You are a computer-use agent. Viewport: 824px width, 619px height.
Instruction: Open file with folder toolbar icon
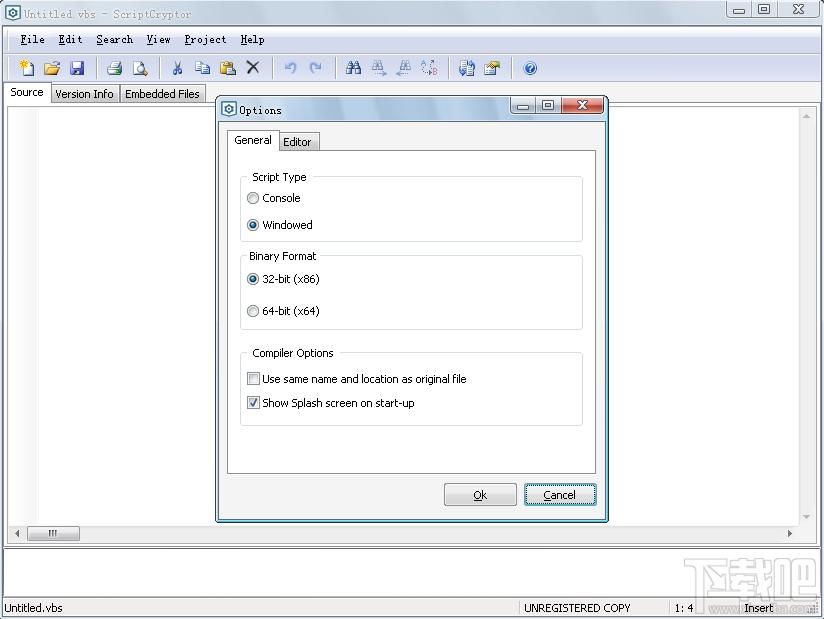pos(52,68)
